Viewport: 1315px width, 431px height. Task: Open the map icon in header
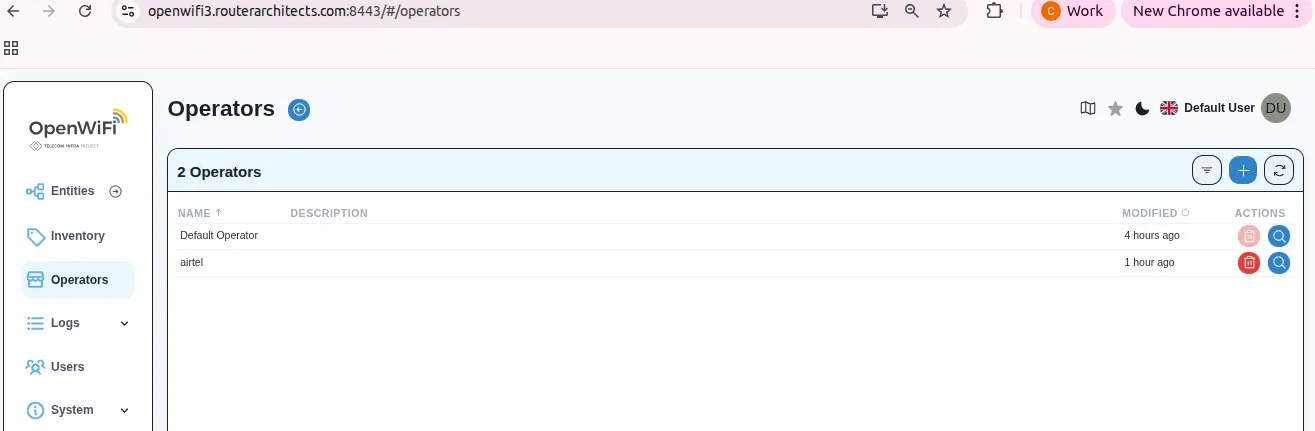[x=1088, y=108]
